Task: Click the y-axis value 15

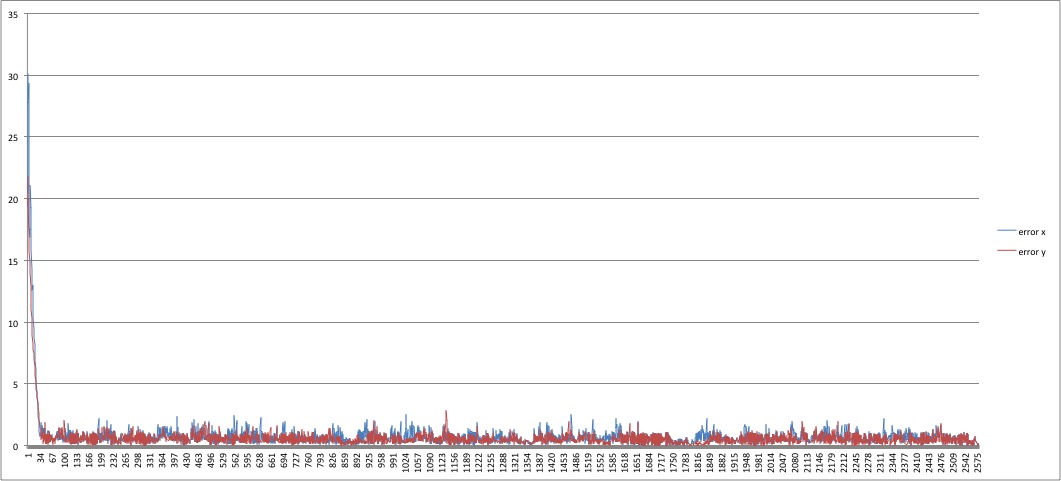Action: pos(14,260)
